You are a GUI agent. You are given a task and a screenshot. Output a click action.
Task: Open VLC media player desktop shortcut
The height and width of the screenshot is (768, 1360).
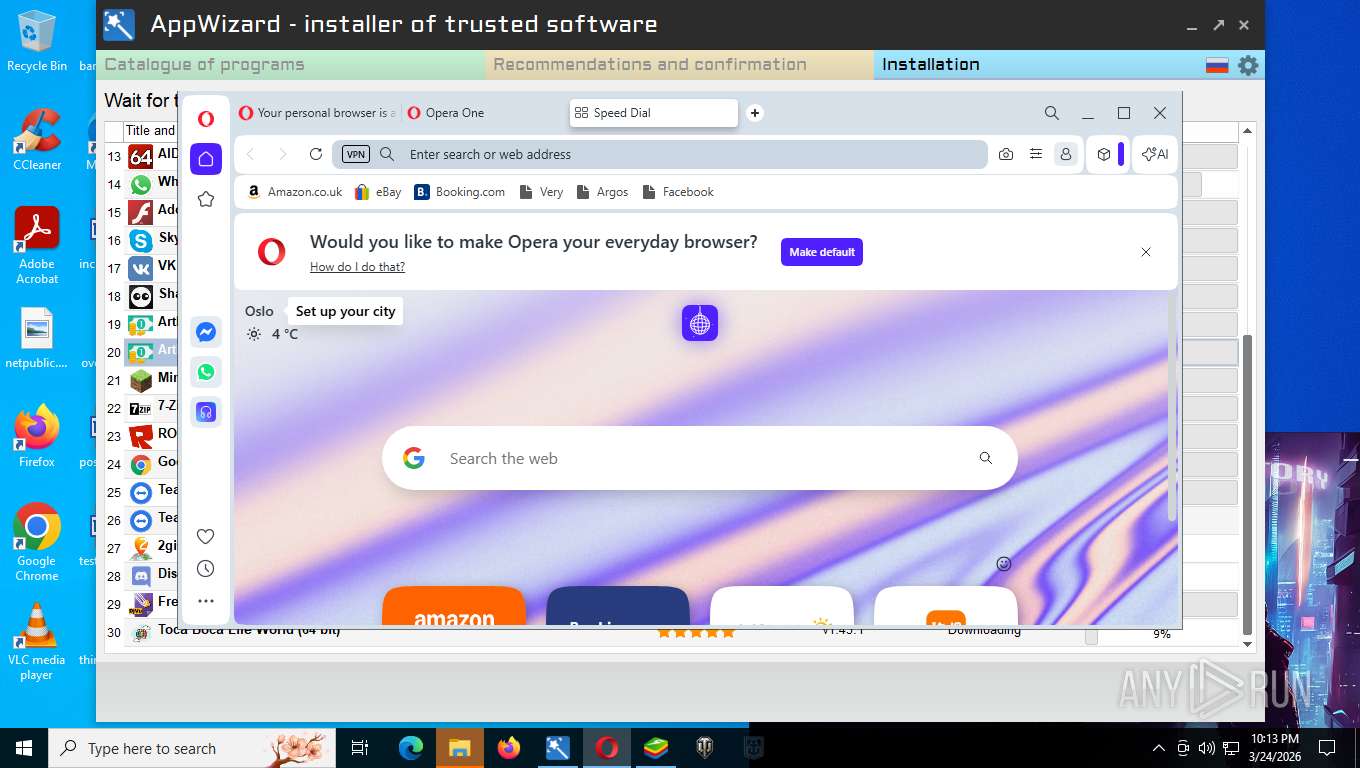coord(37,641)
